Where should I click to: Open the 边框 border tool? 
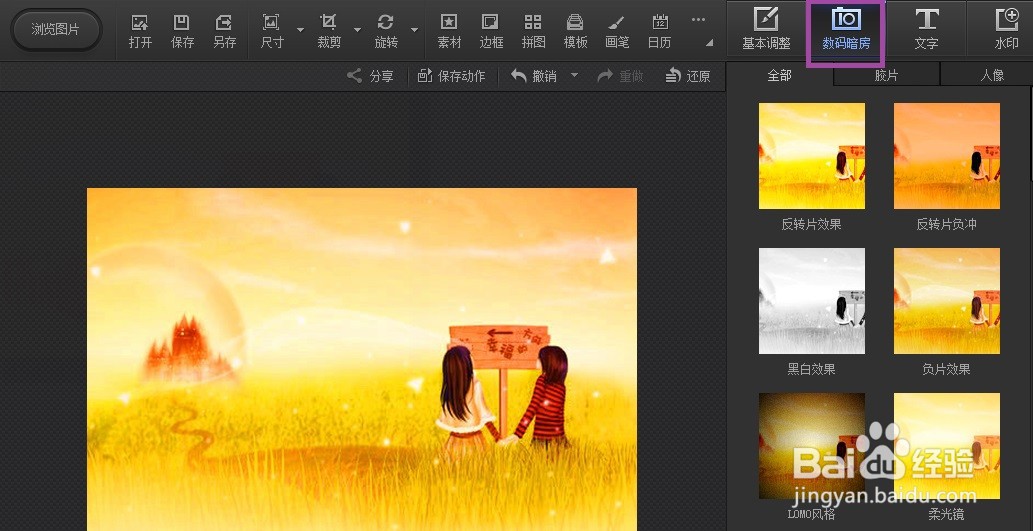click(x=491, y=32)
